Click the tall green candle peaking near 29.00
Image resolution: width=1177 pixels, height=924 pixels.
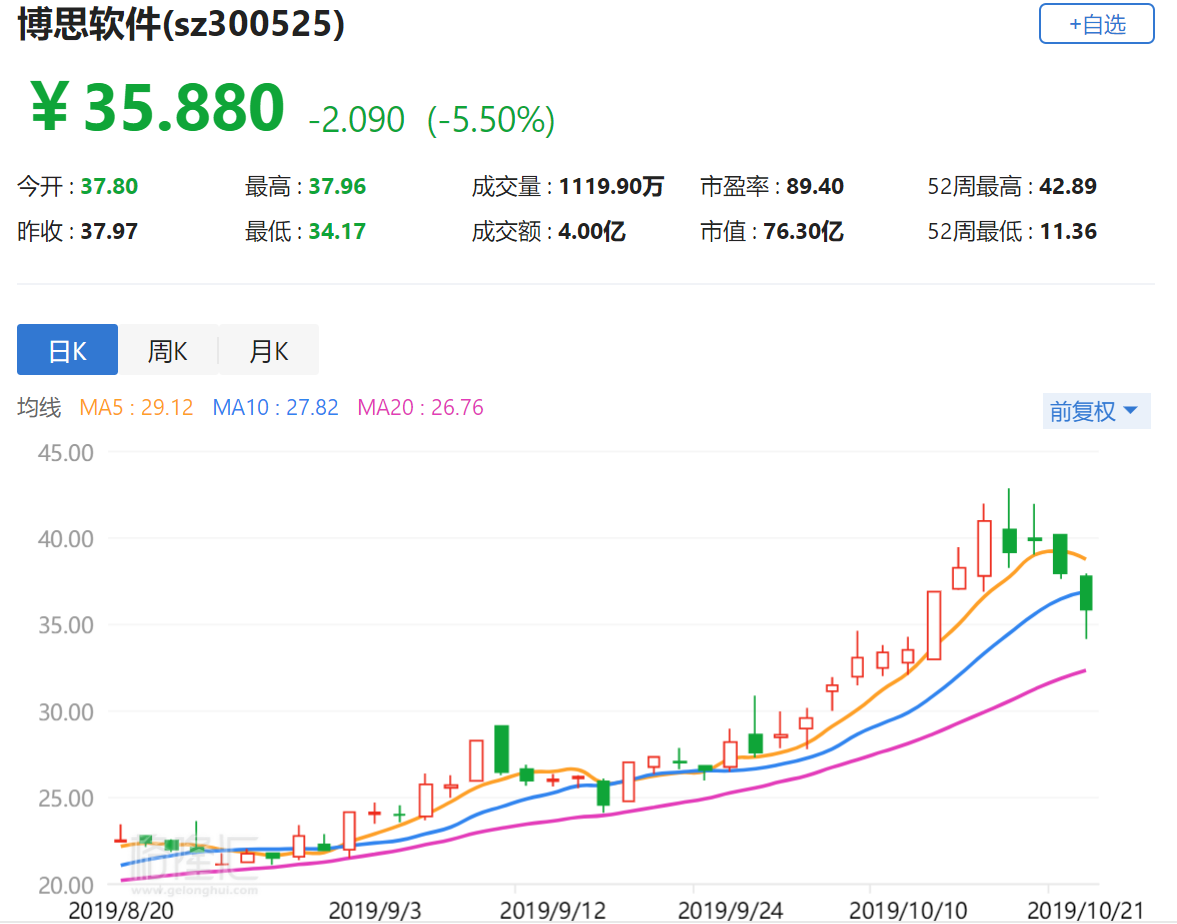(501, 749)
